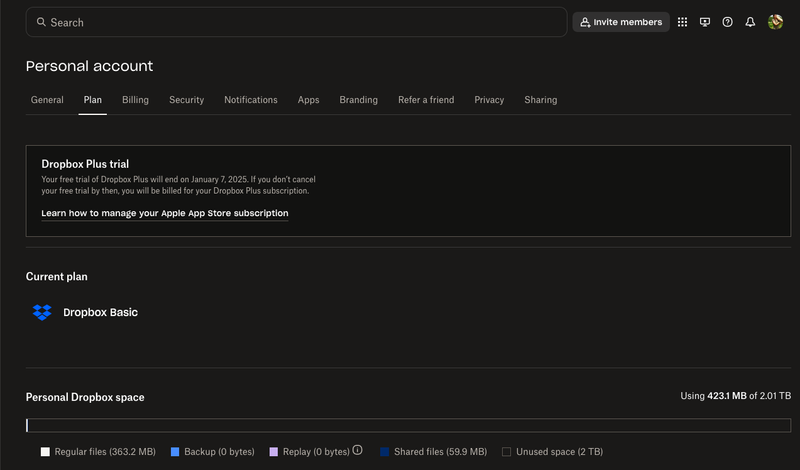Go to the Notifications tab

pos(251,100)
